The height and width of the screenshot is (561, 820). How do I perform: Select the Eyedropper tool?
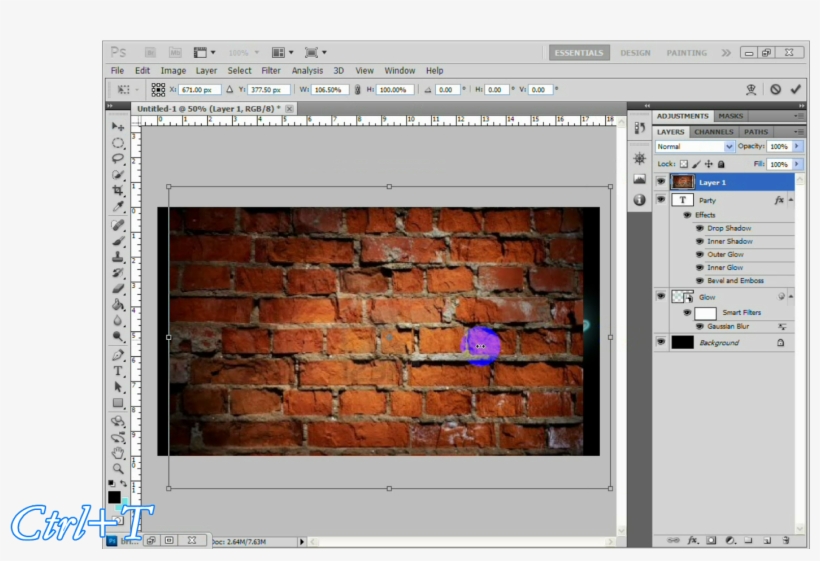(x=118, y=206)
